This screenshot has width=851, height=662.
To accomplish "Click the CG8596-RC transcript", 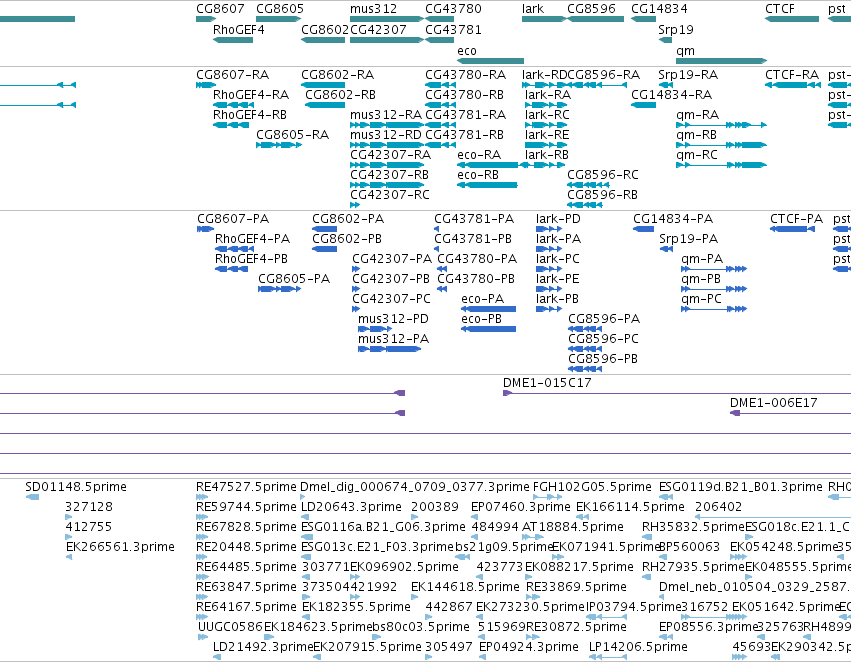I will [588, 185].
